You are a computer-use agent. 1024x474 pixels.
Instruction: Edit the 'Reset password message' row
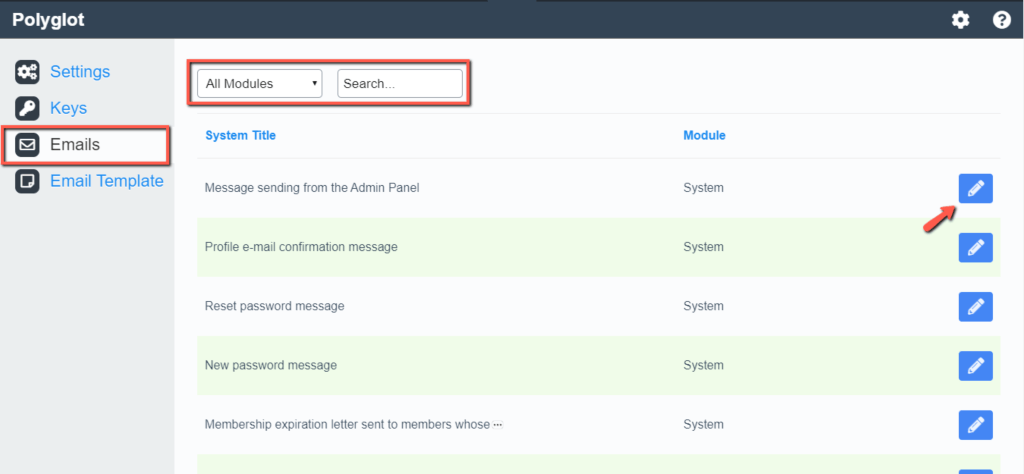(x=976, y=306)
